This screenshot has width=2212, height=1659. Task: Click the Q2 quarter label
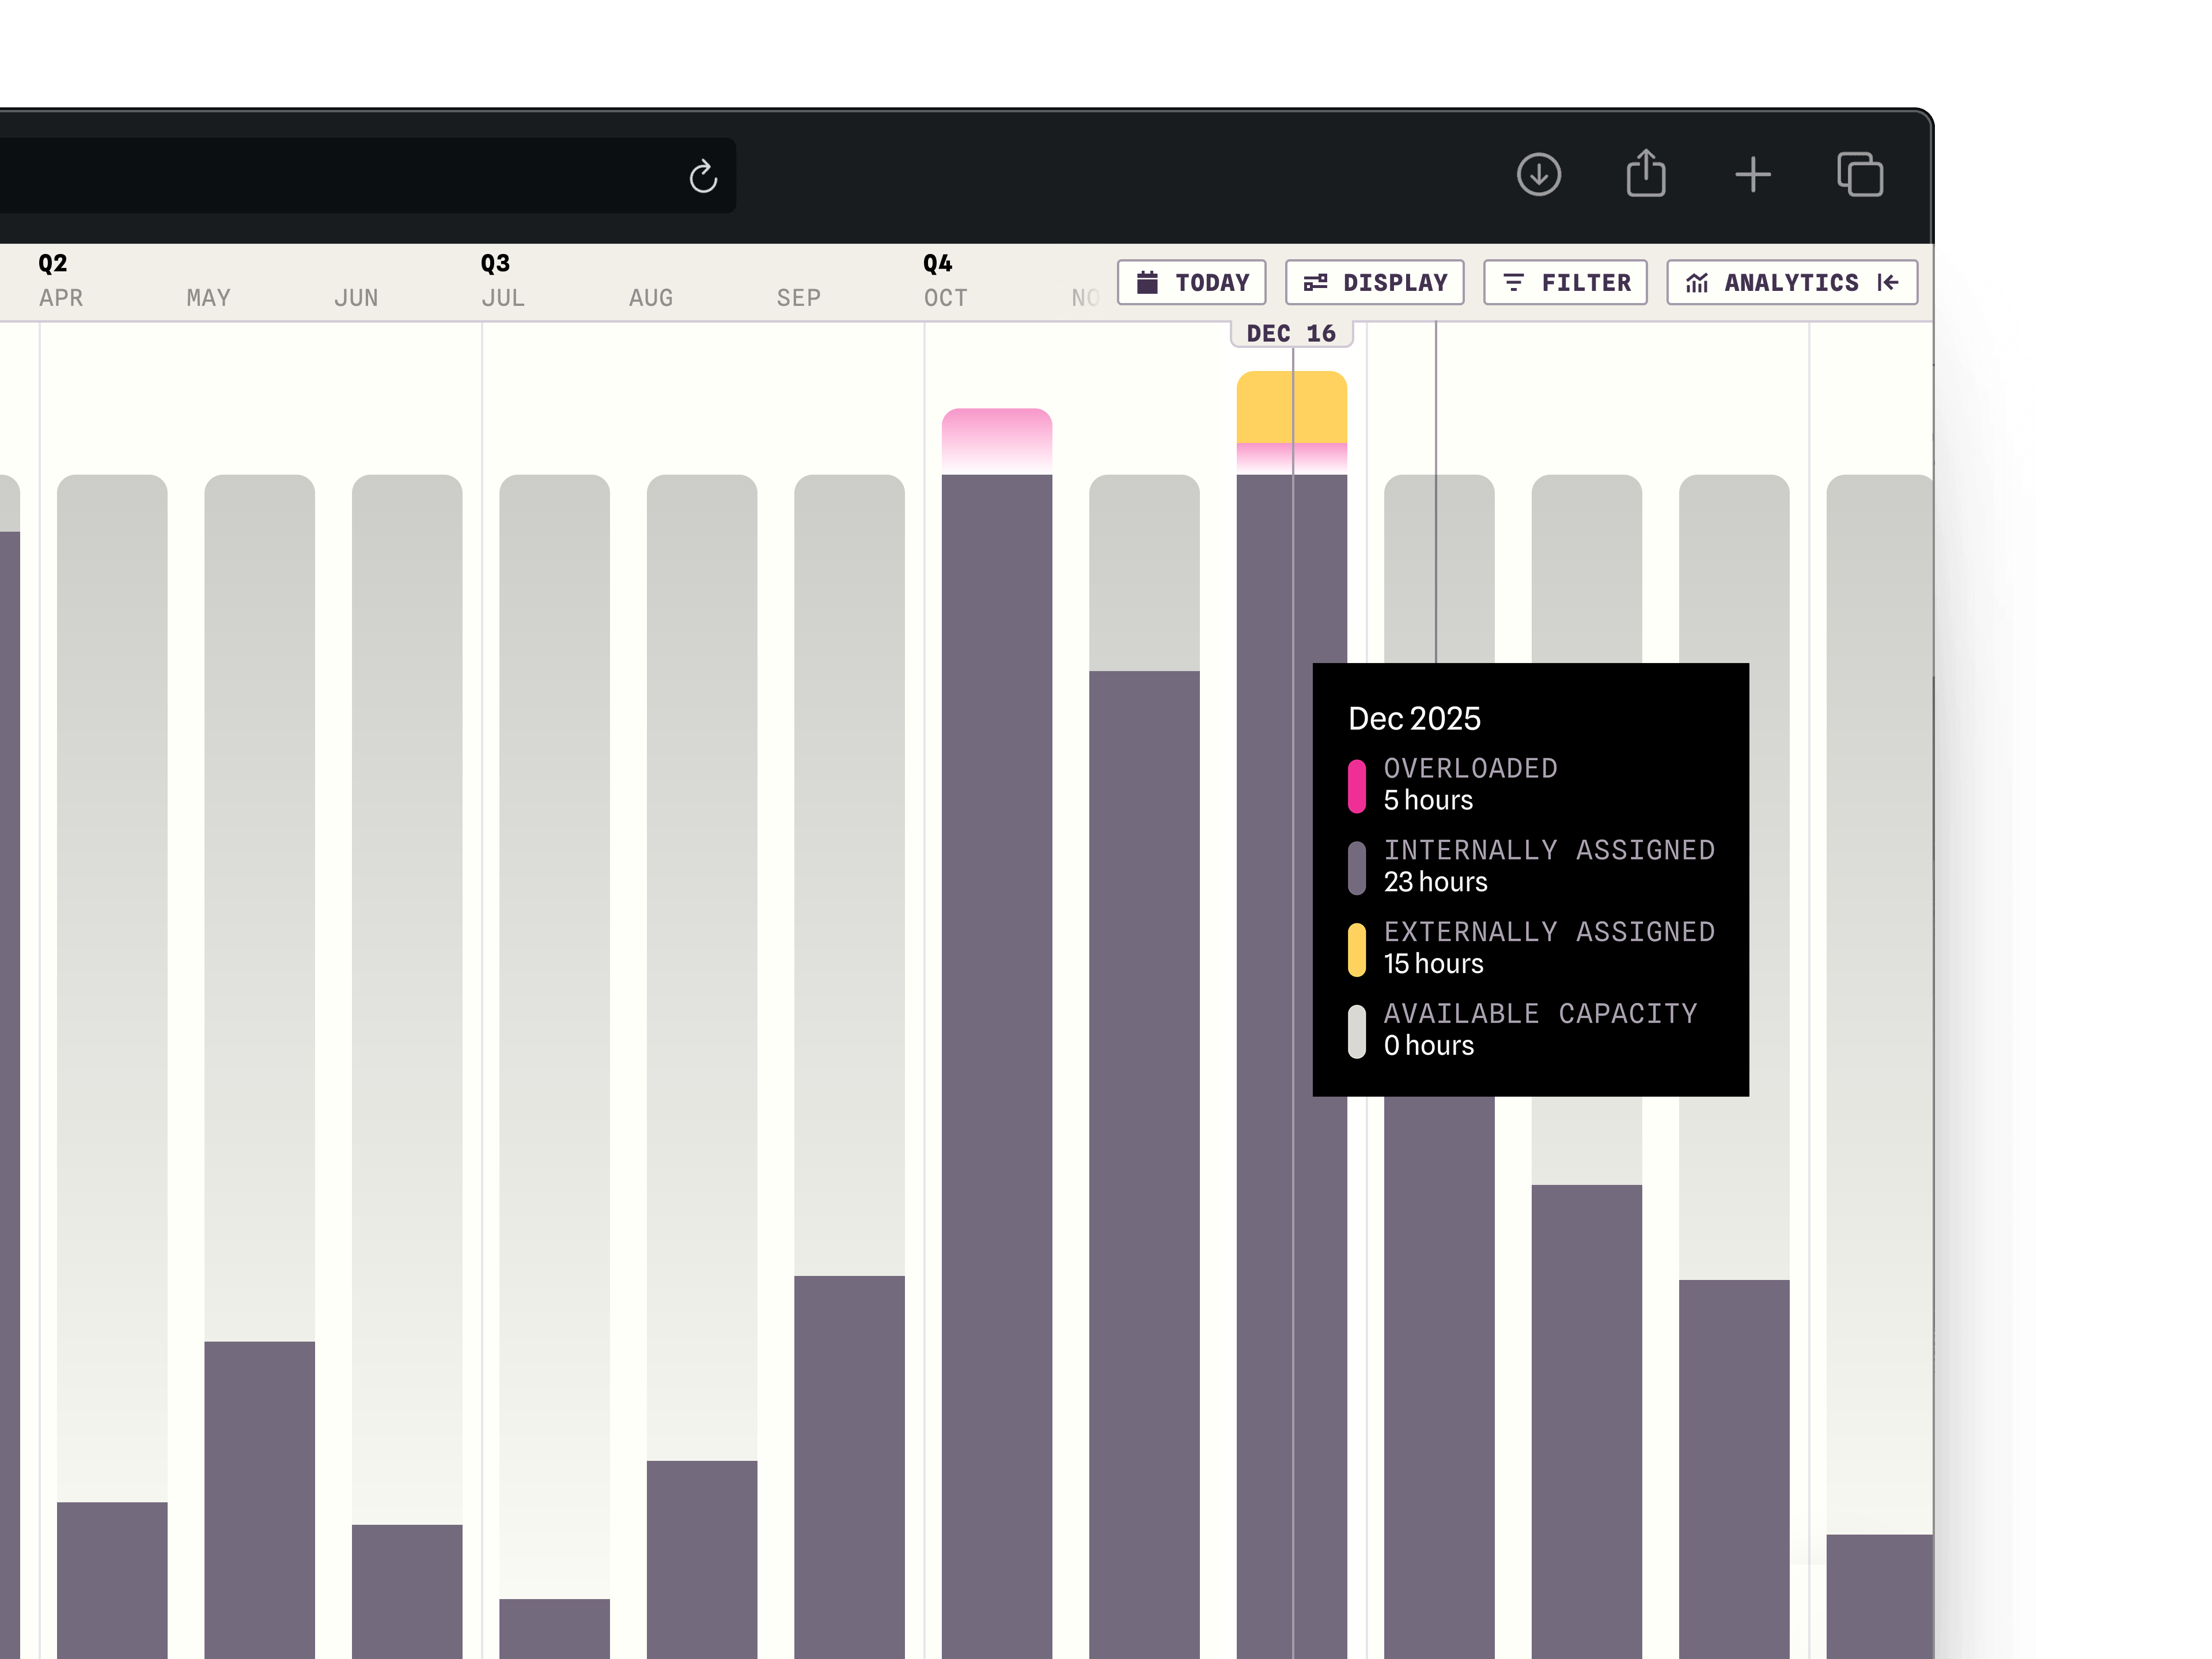[x=52, y=264]
